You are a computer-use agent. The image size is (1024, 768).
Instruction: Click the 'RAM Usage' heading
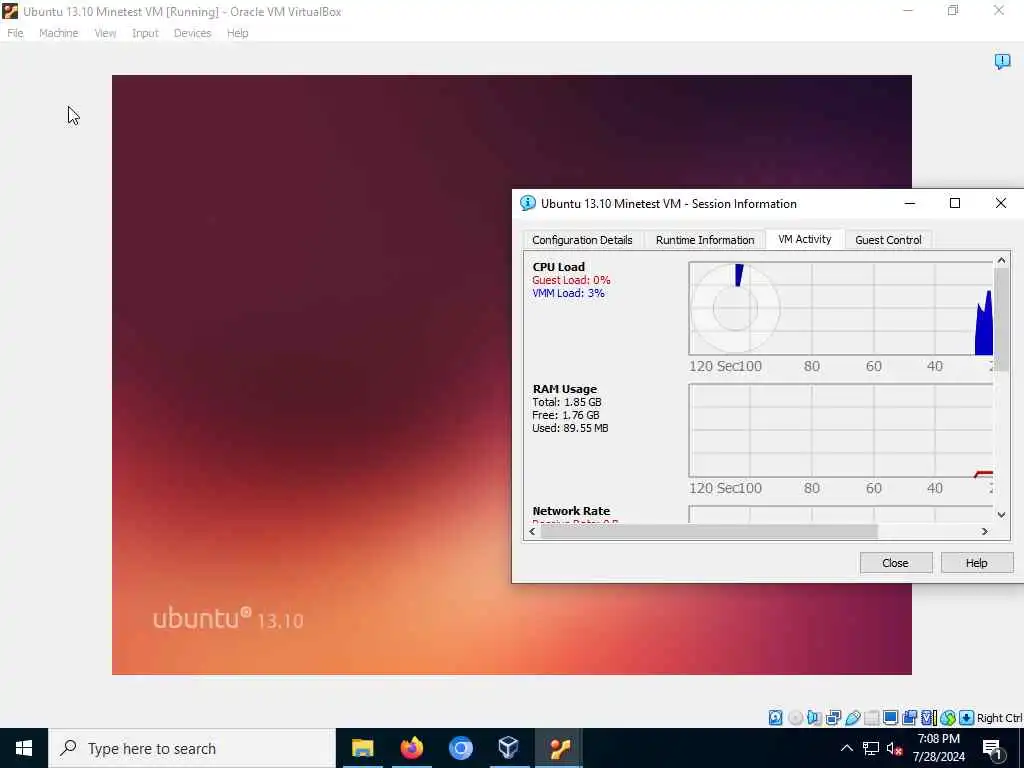pos(565,389)
